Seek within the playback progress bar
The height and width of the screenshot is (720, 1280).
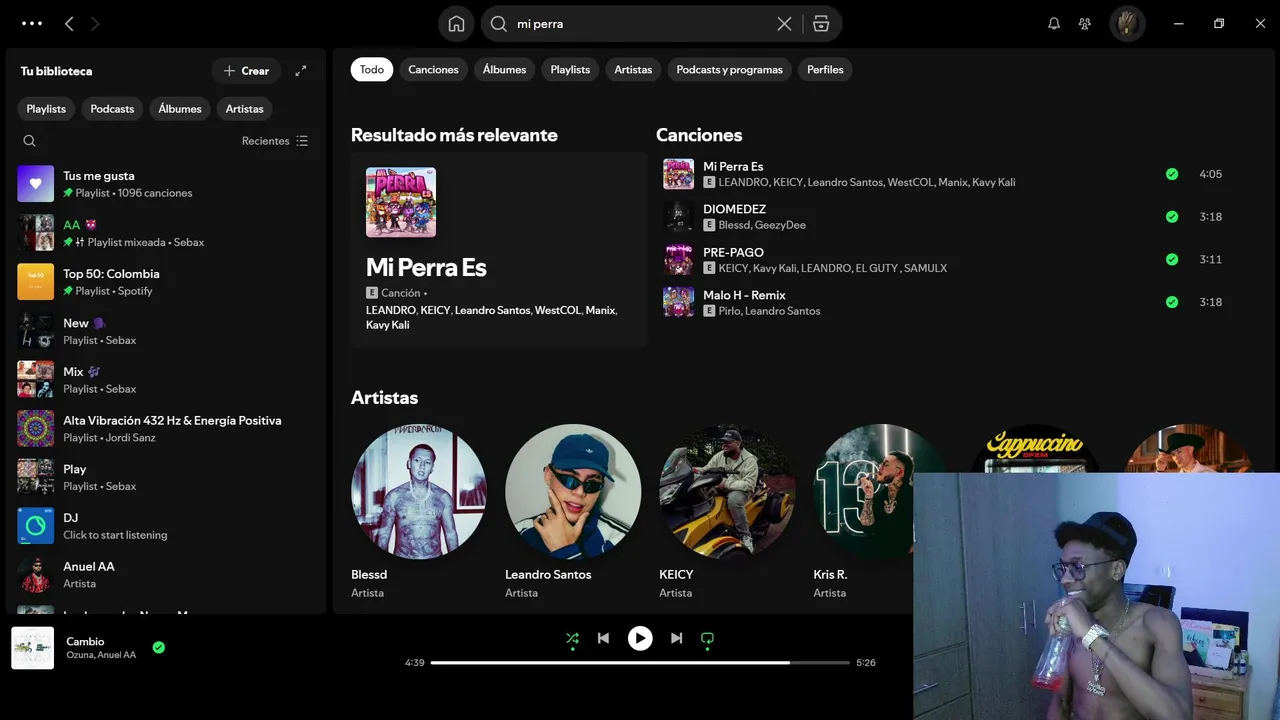pyautogui.click(x=640, y=663)
